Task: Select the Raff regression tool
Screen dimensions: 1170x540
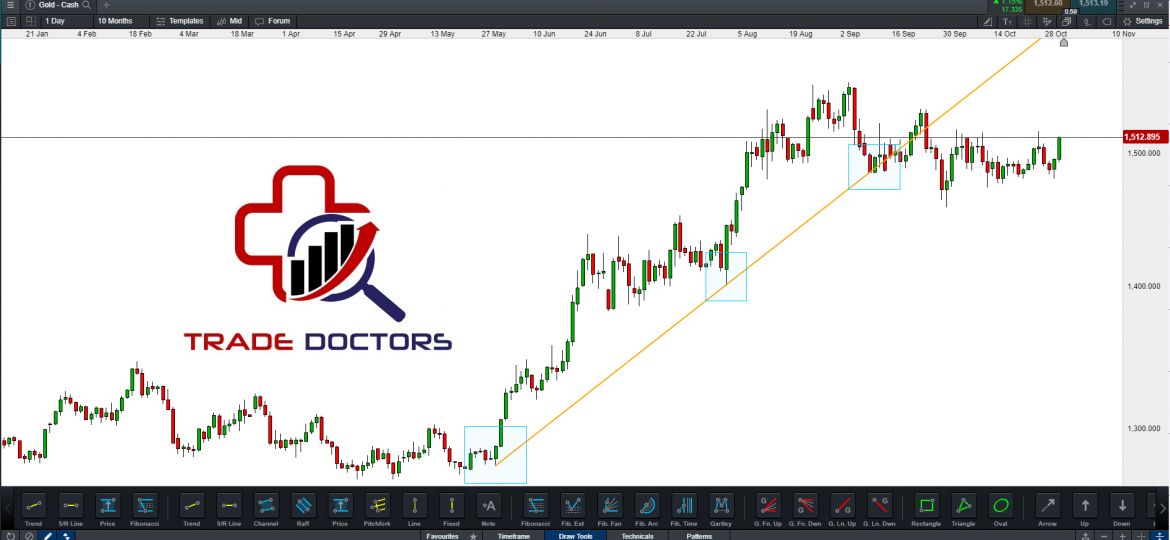Action: (304, 506)
